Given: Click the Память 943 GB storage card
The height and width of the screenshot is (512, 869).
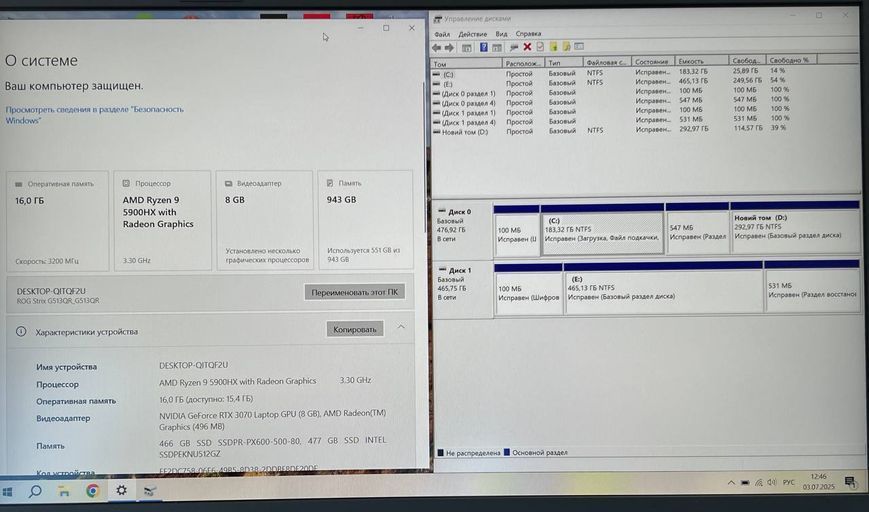Looking at the screenshot, I should [366, 220].
